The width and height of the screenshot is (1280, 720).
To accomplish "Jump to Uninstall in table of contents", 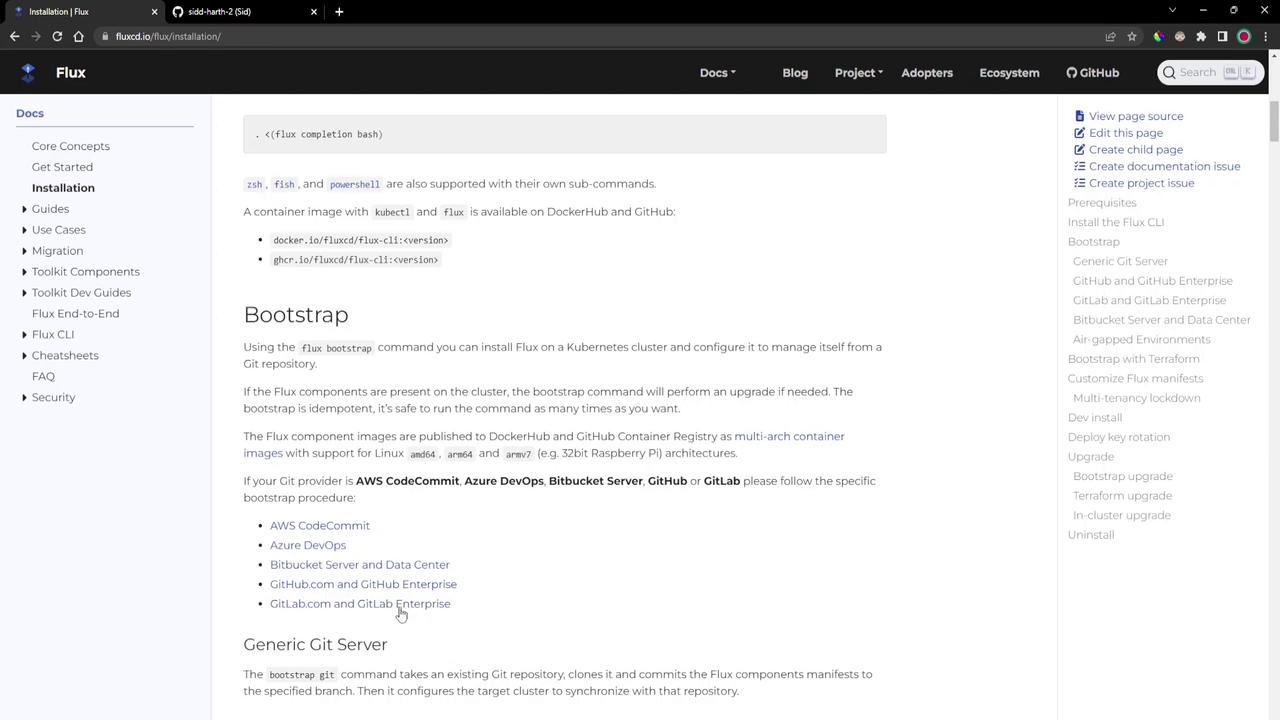I will pyautogui.click(x=1091, y=535).
